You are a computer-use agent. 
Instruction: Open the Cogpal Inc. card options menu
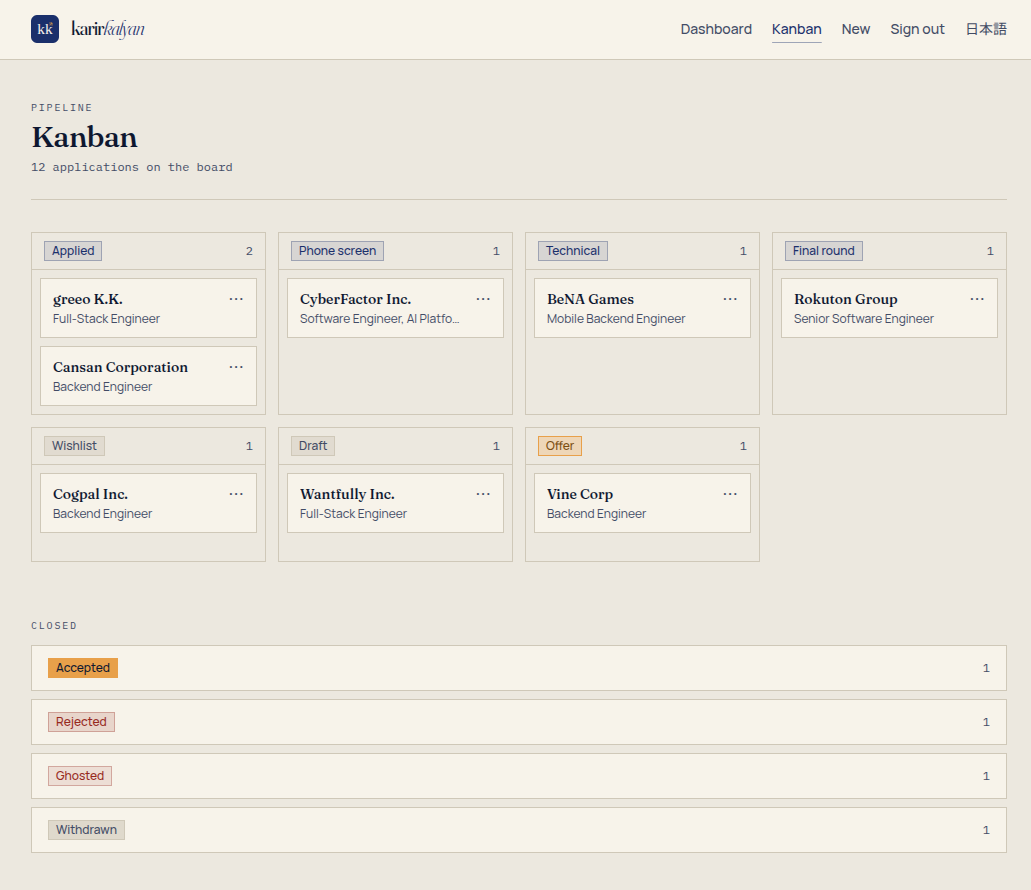click(236, 494)
